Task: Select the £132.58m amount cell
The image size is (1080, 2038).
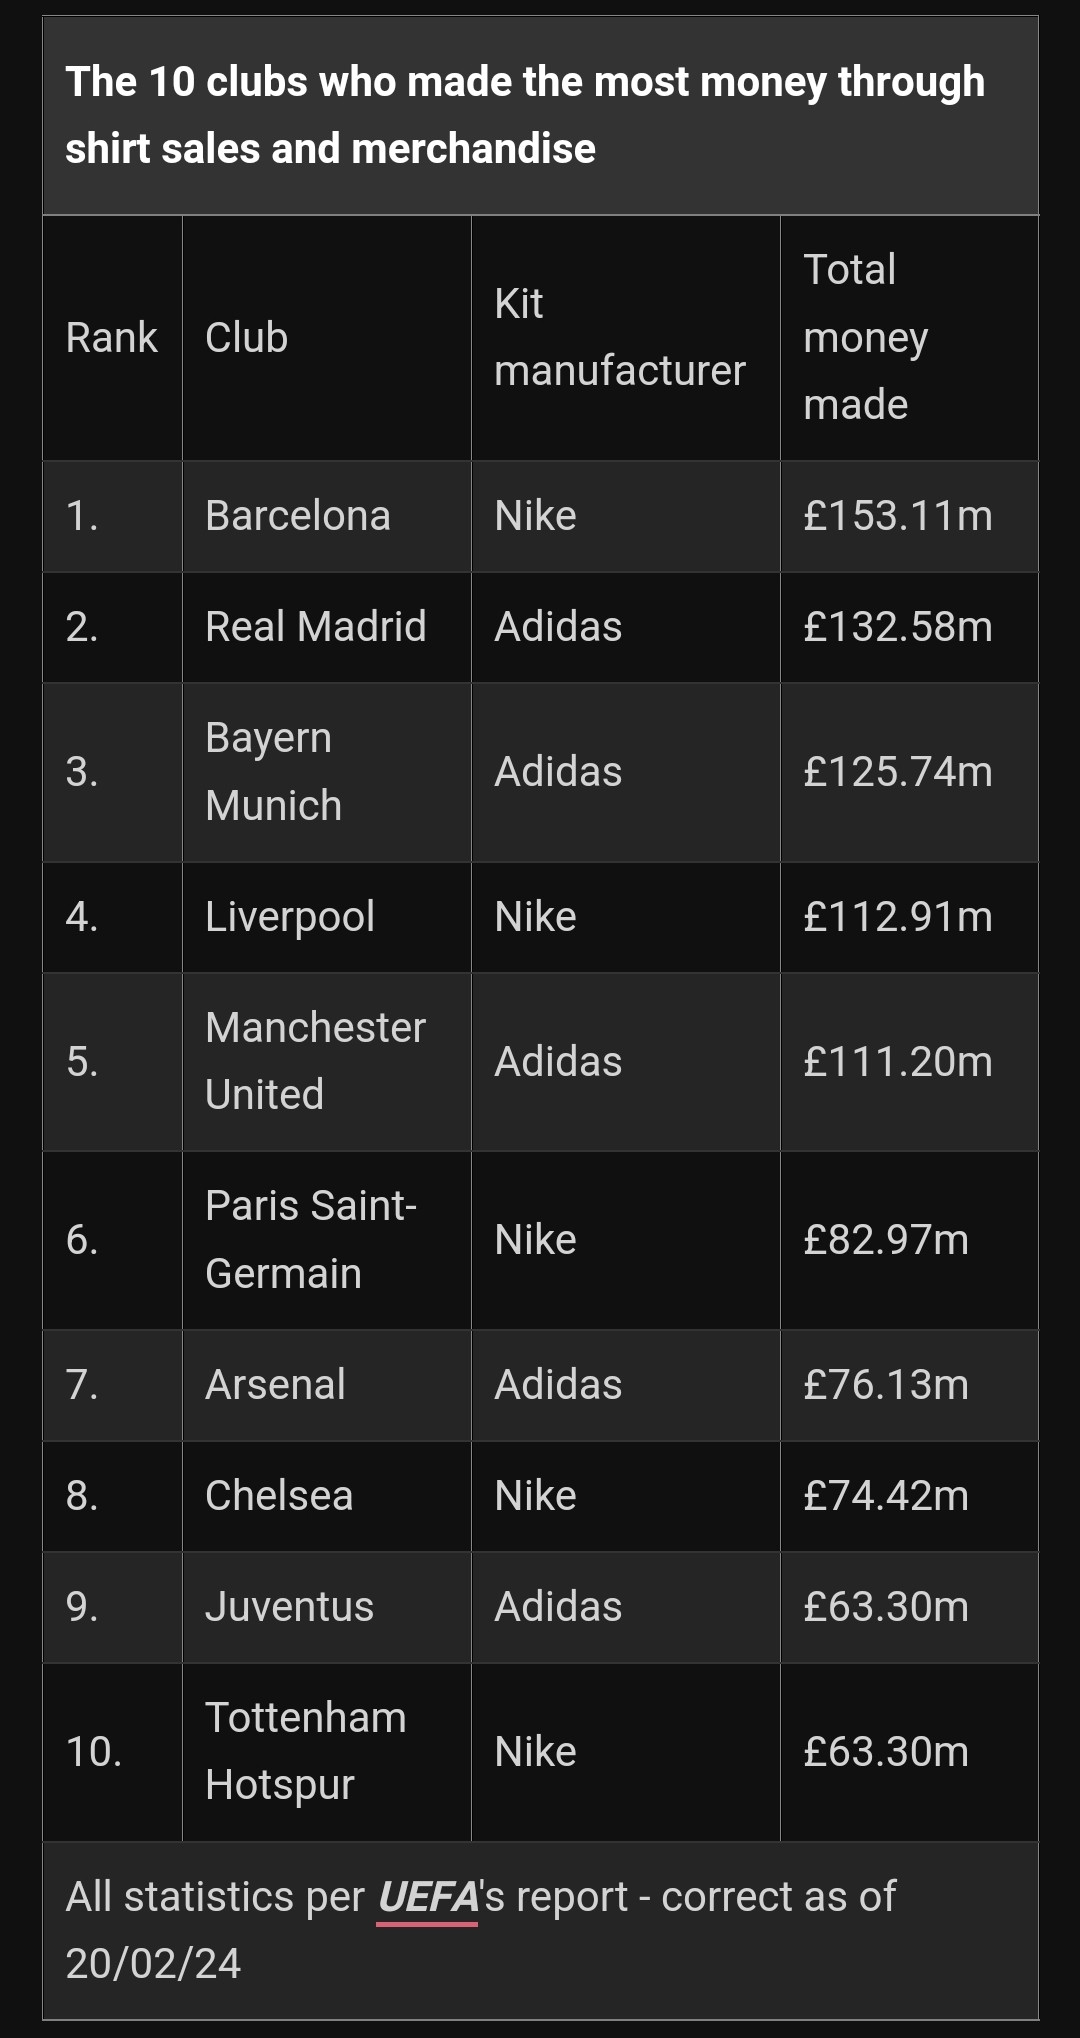Action: point(909,627)
